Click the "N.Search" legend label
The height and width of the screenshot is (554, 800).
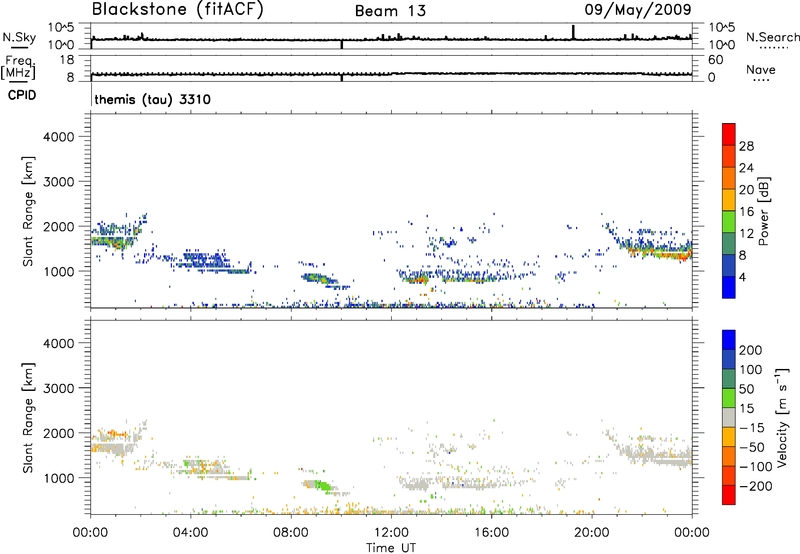[x=772, y=37]
